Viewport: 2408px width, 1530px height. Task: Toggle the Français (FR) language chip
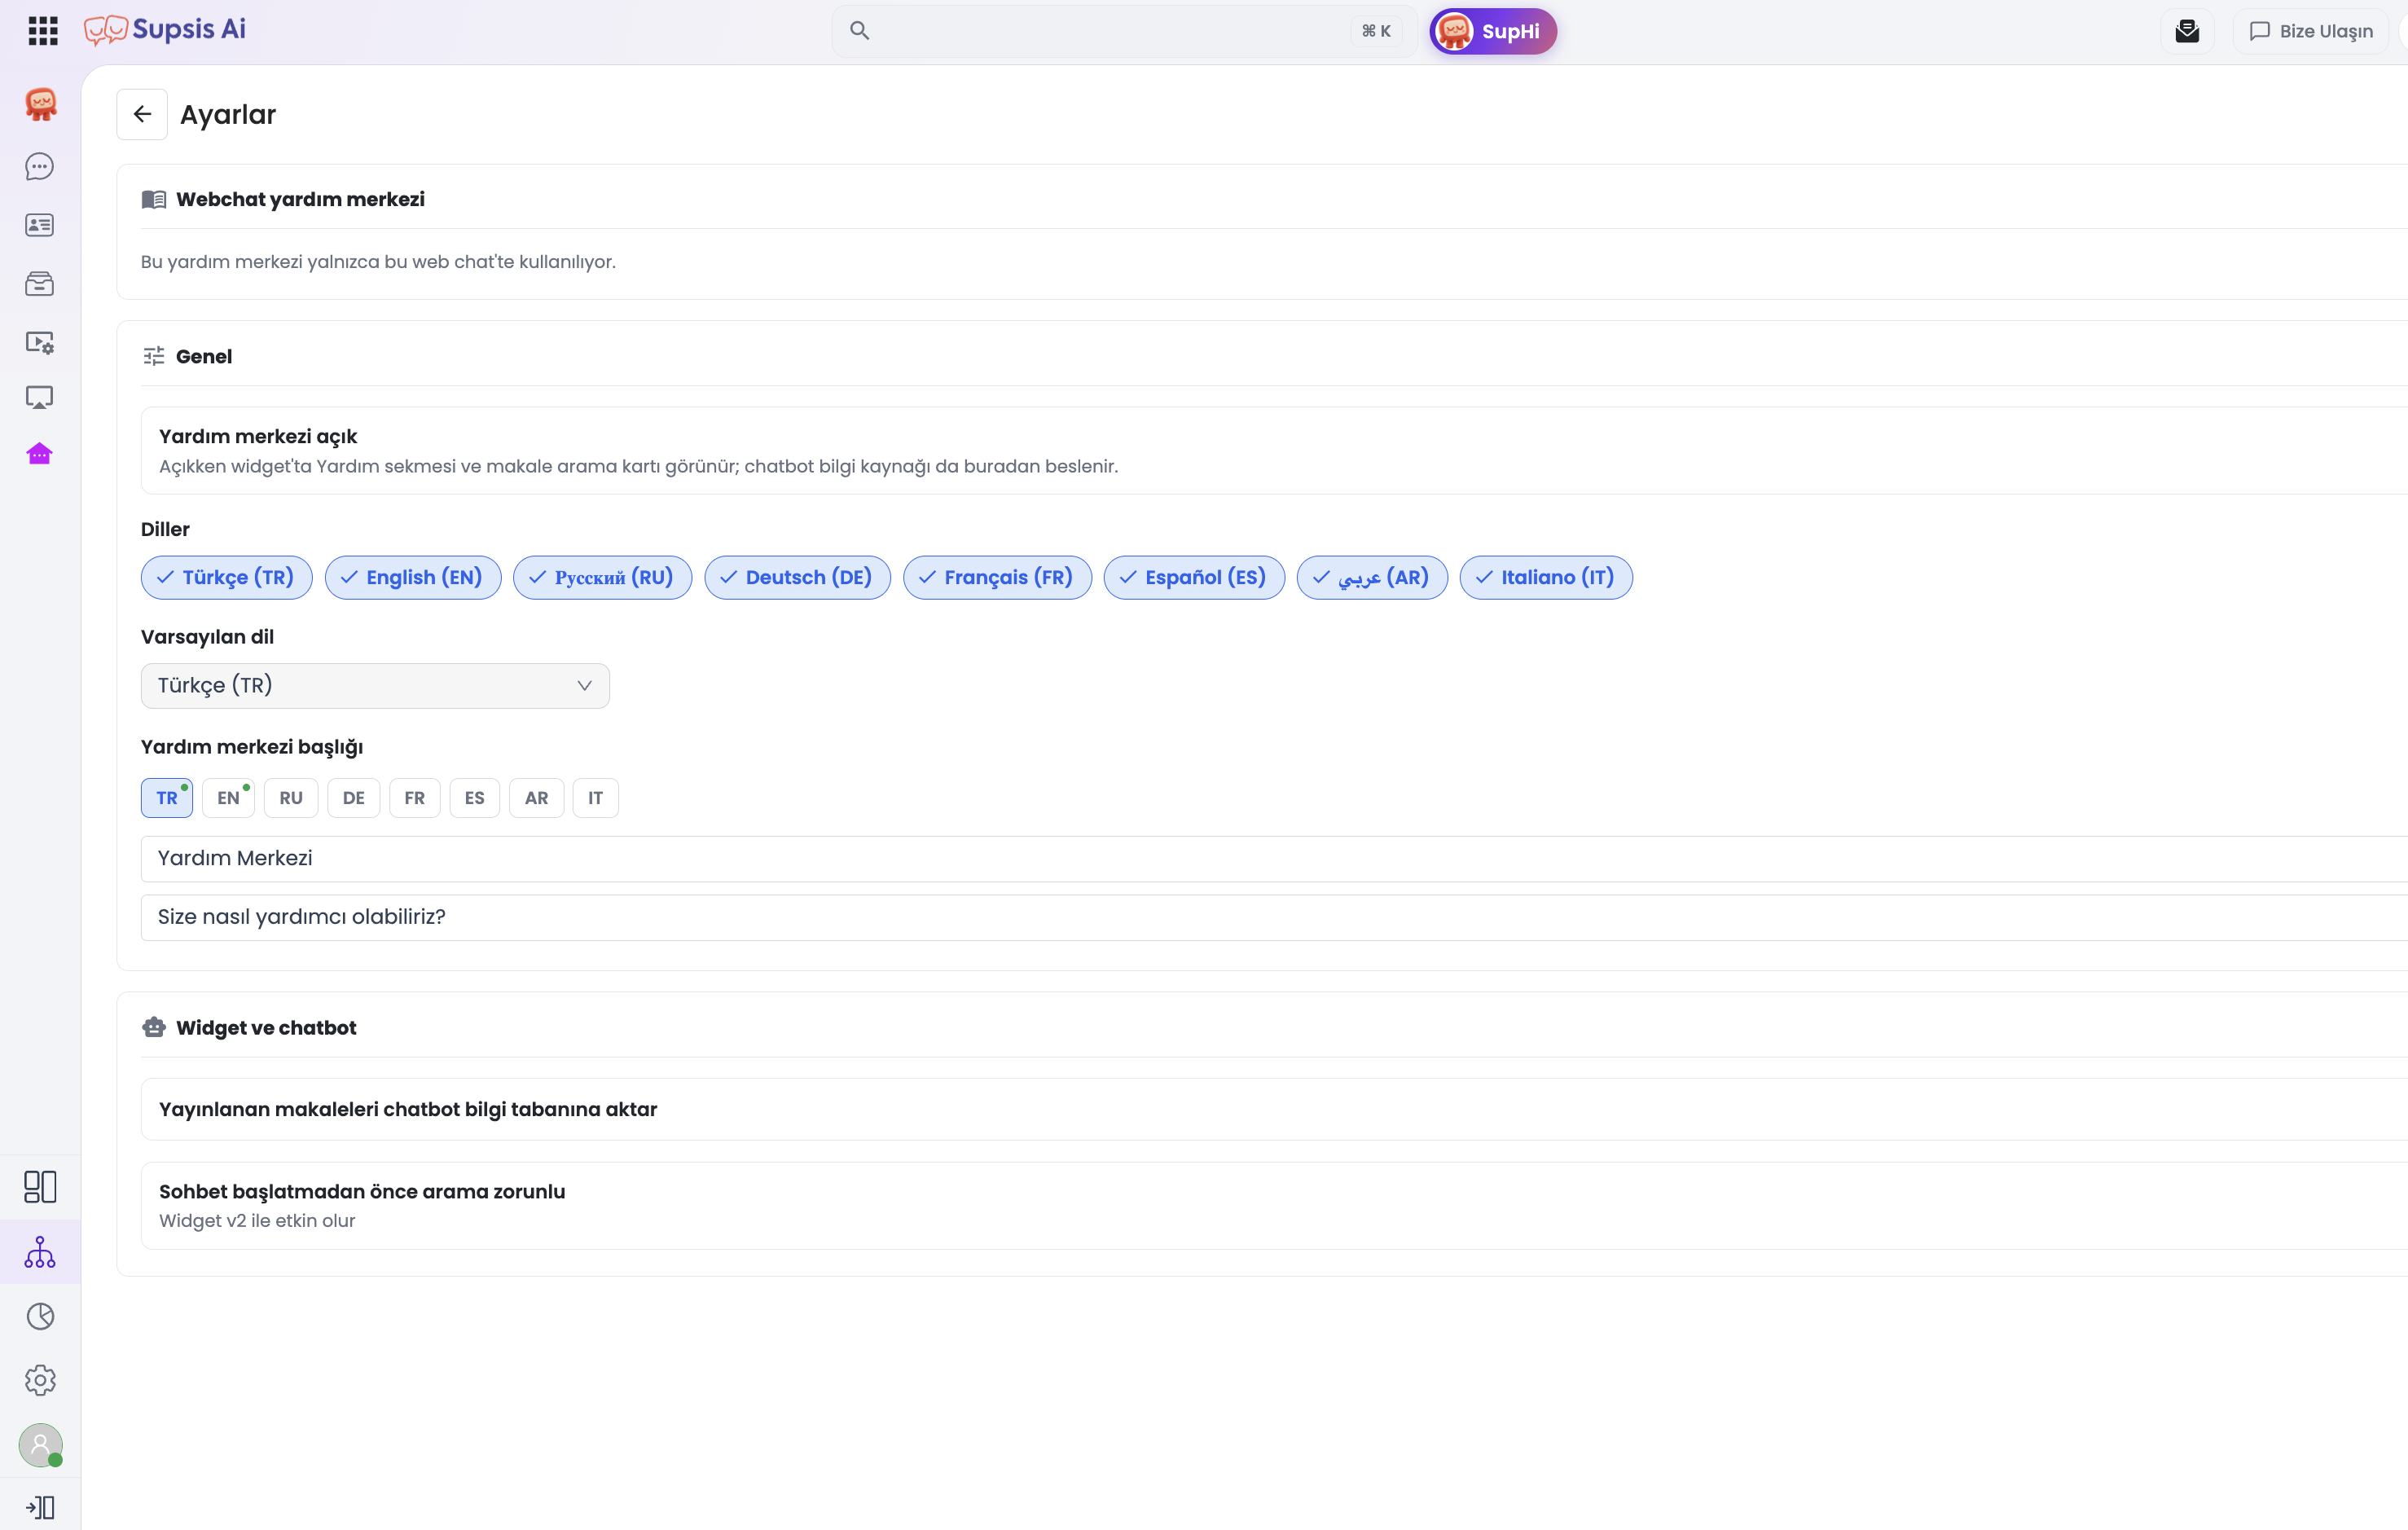point(997,578)
